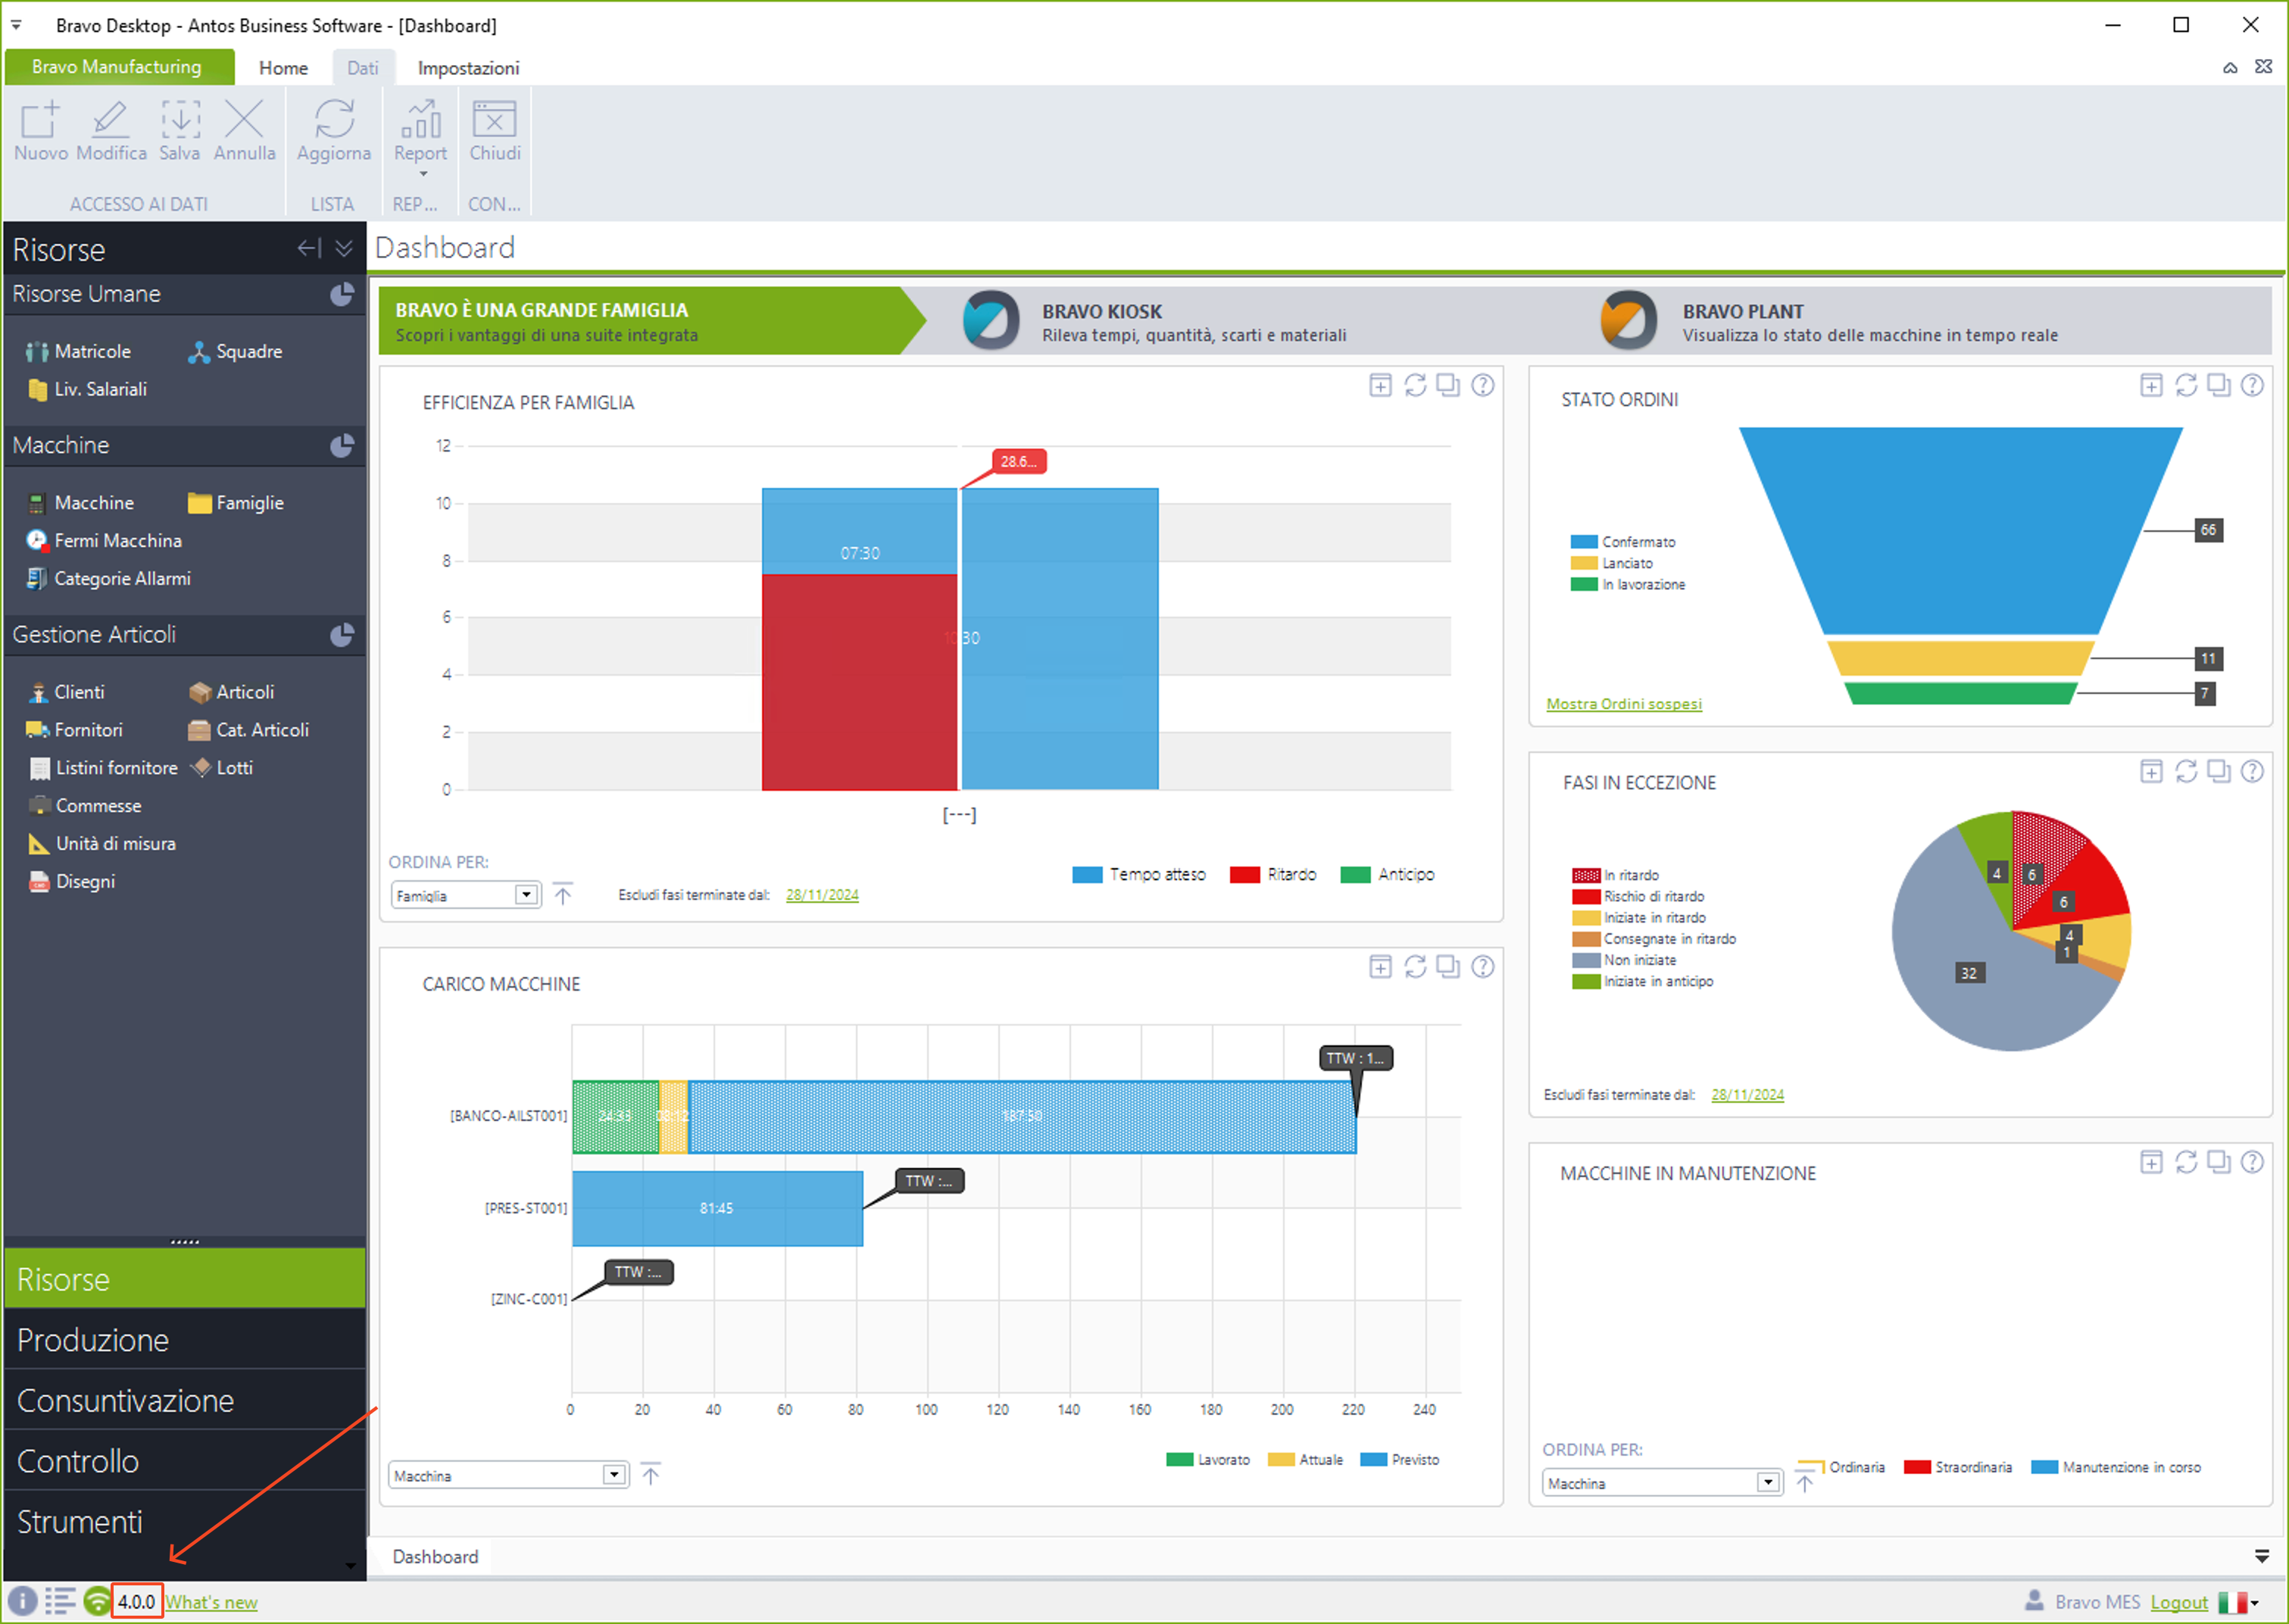Click the Bravo Kiosk banner
The image size is (2289, 1624).
1155,321
